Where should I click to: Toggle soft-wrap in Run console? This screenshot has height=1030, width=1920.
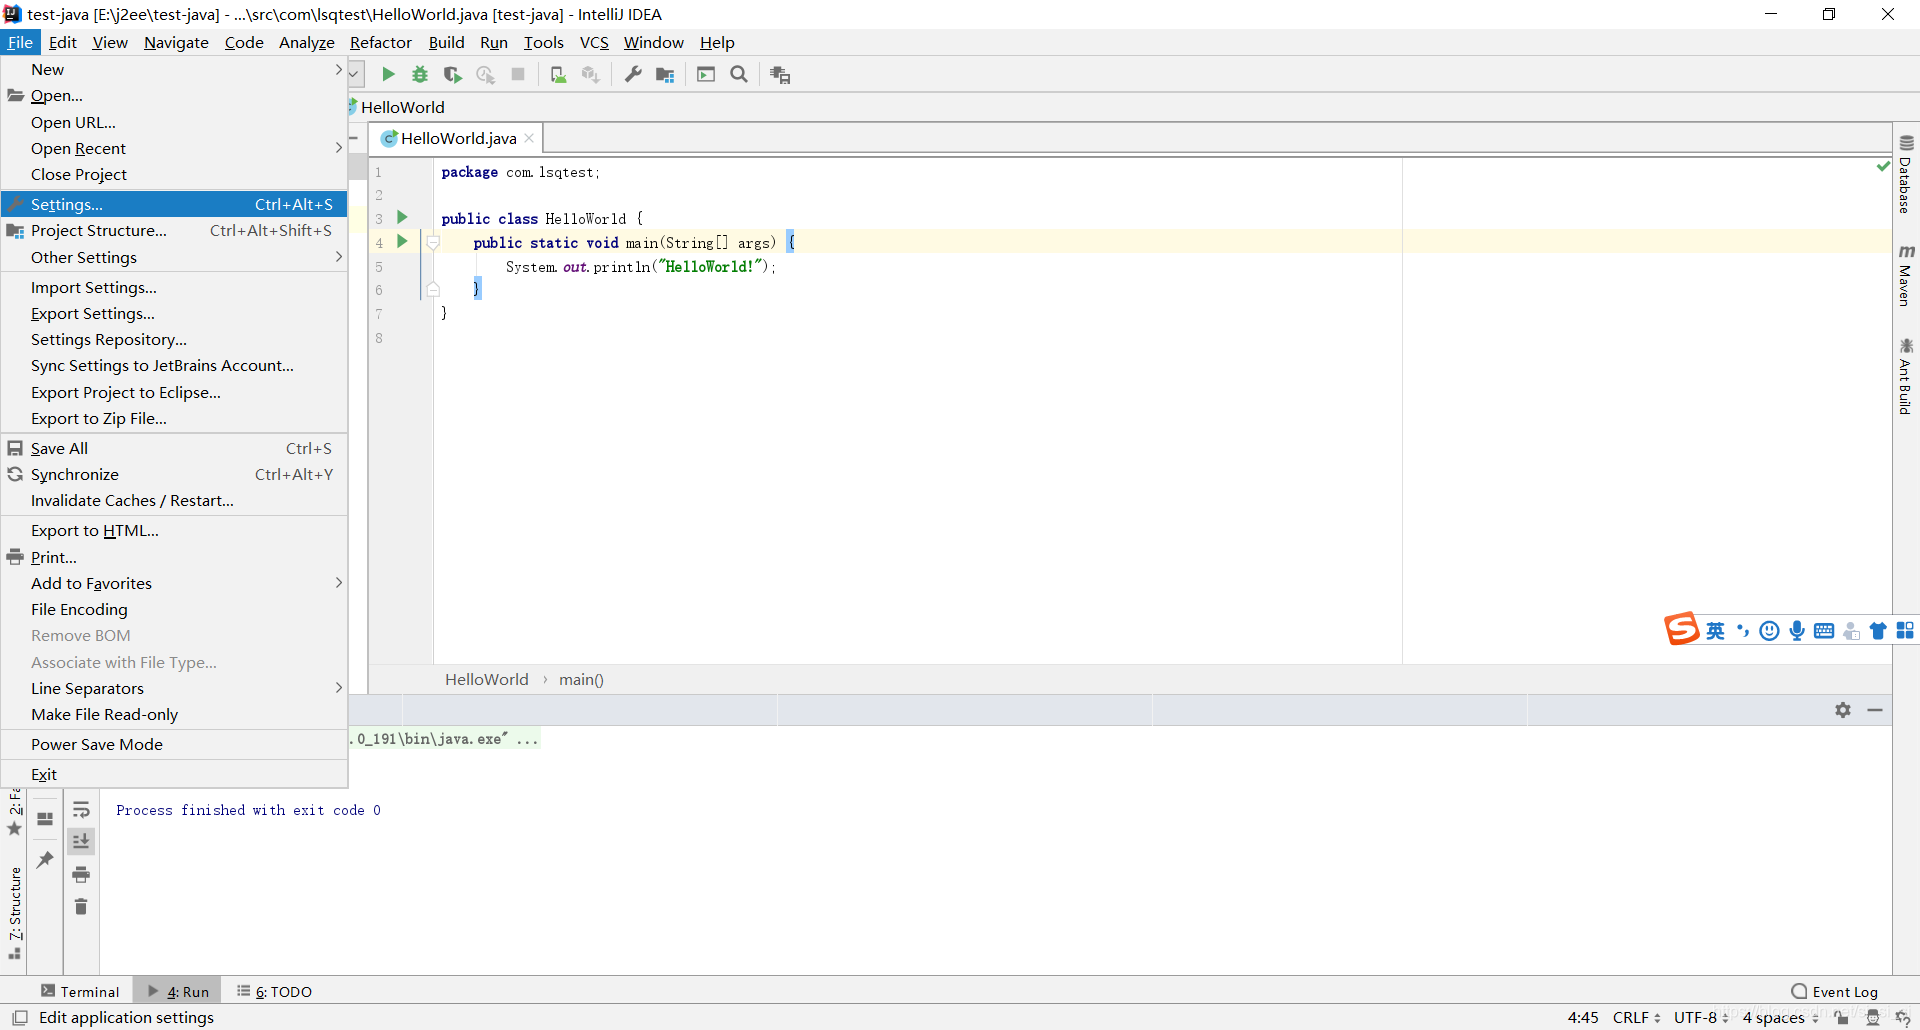click(81, 809)
